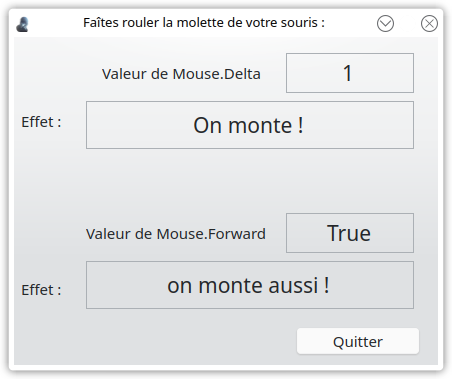Click the blank space left of the Quitter button

point(155,341)
